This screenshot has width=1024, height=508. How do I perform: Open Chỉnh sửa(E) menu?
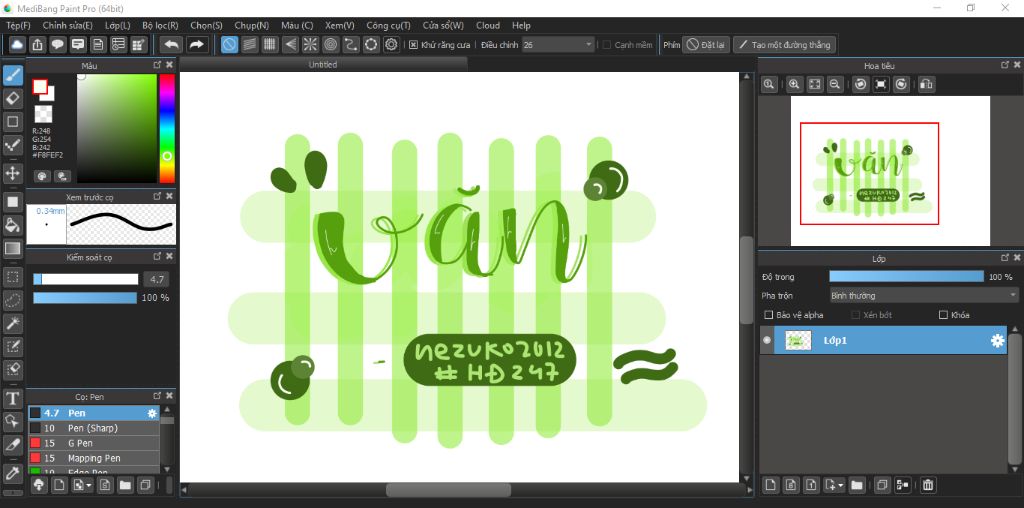(x=67, y=25)
